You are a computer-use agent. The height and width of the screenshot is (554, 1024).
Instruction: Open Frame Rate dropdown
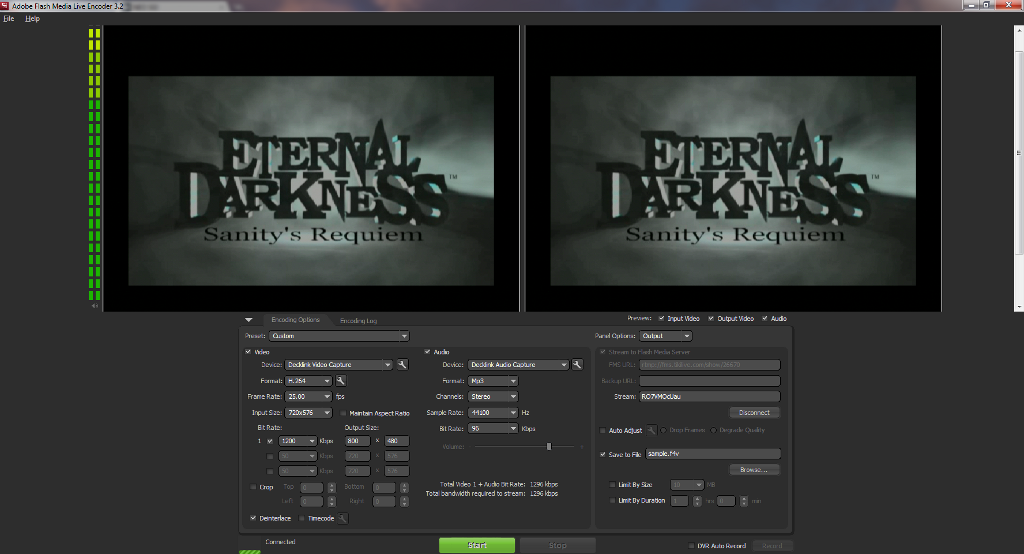(x=308, y=396)
